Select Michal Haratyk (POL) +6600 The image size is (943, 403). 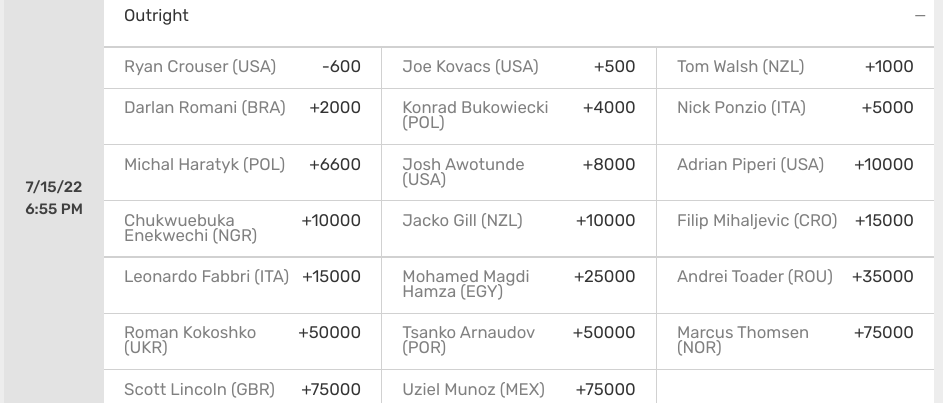click(x=242, y=173)
